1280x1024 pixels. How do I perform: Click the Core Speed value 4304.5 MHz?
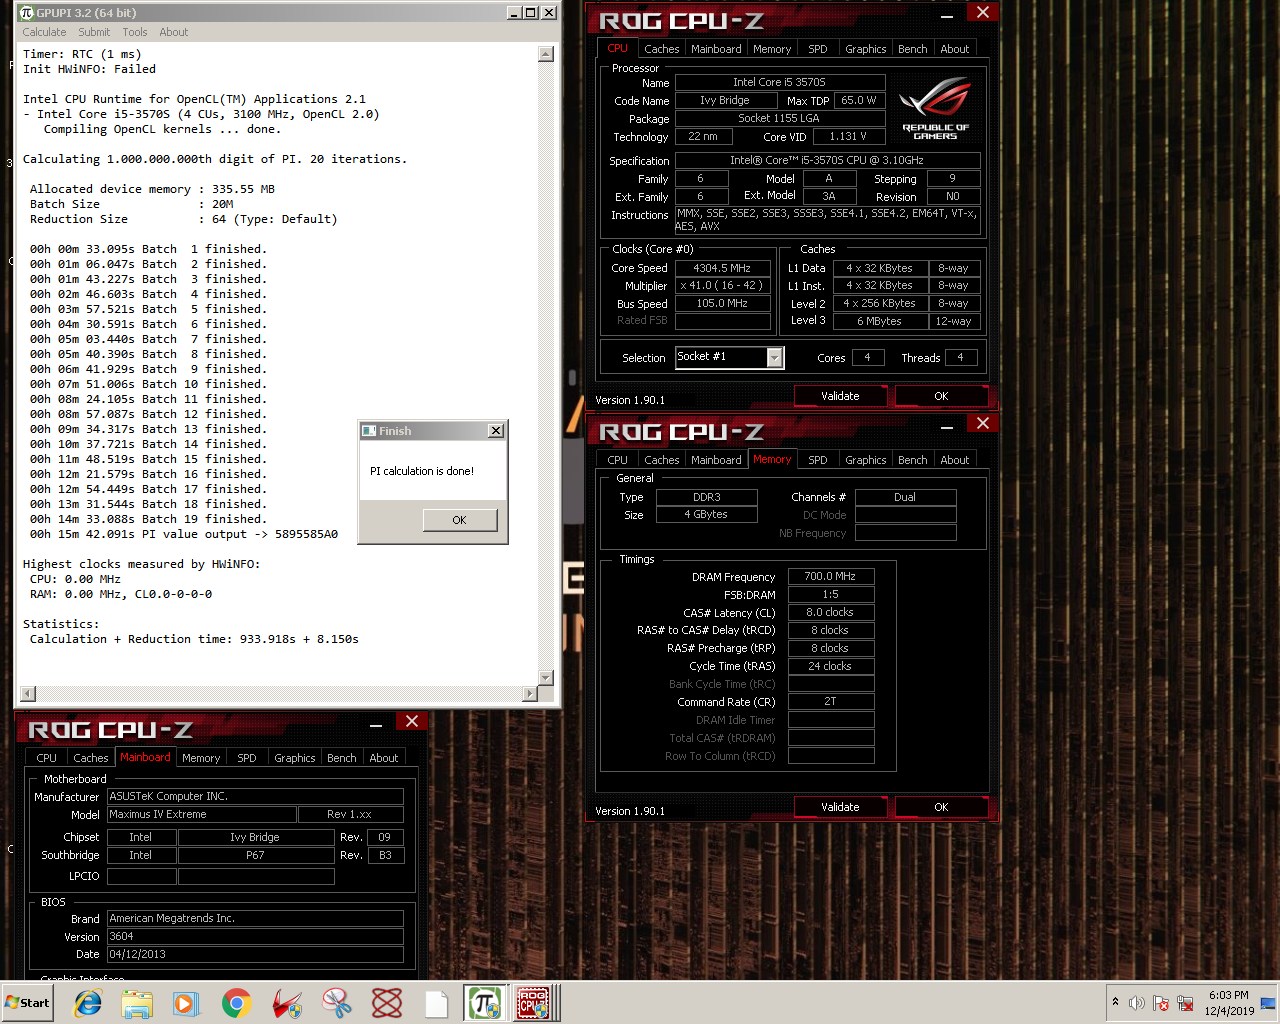click(722, 268)
